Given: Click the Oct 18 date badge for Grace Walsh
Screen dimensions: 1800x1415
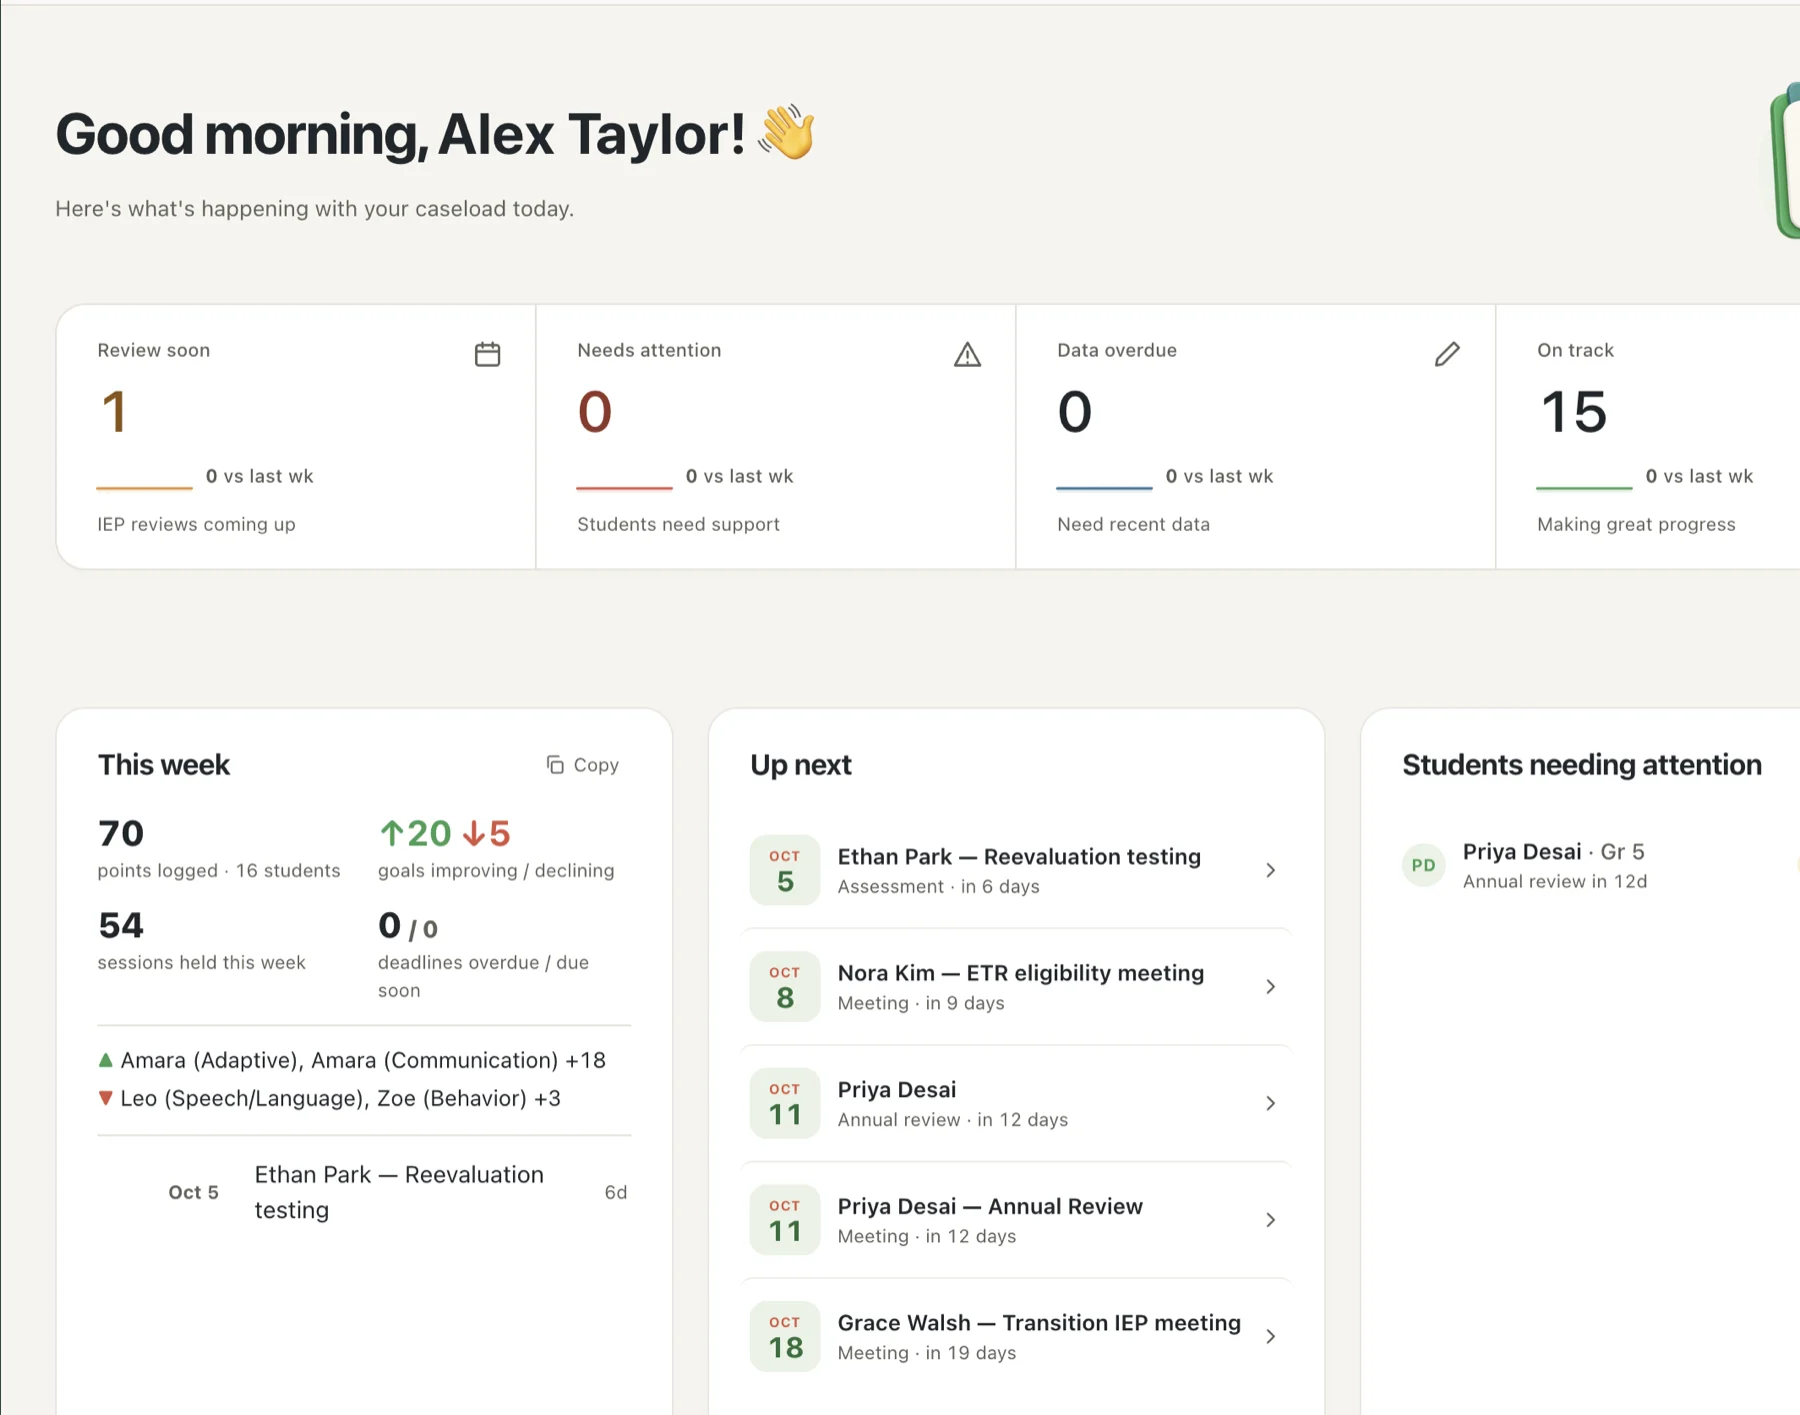Looking at the screenshot, I should (x=785, y=1336).
